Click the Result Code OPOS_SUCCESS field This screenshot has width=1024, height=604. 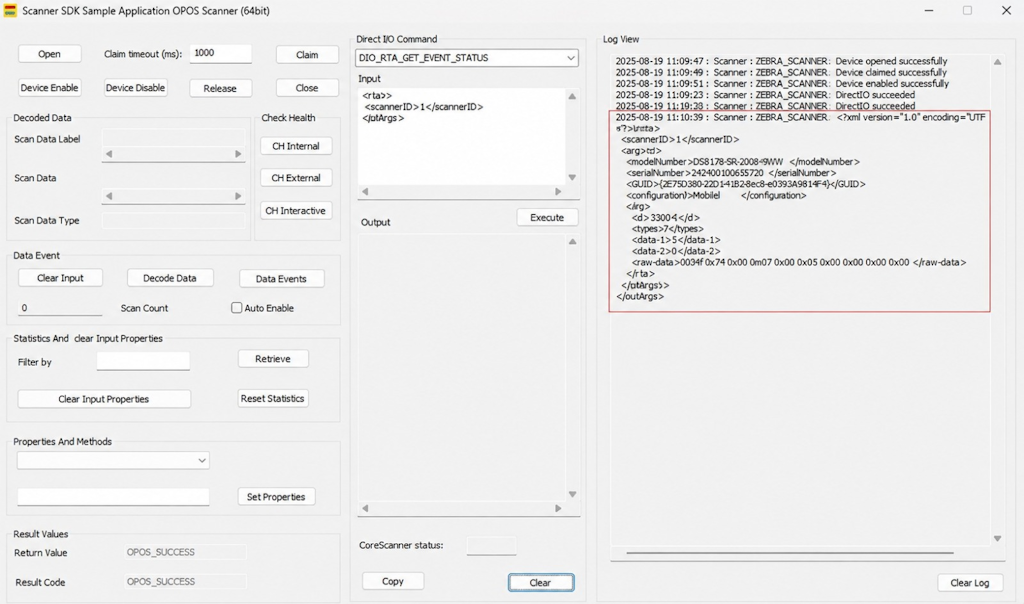tap(185, 582)
